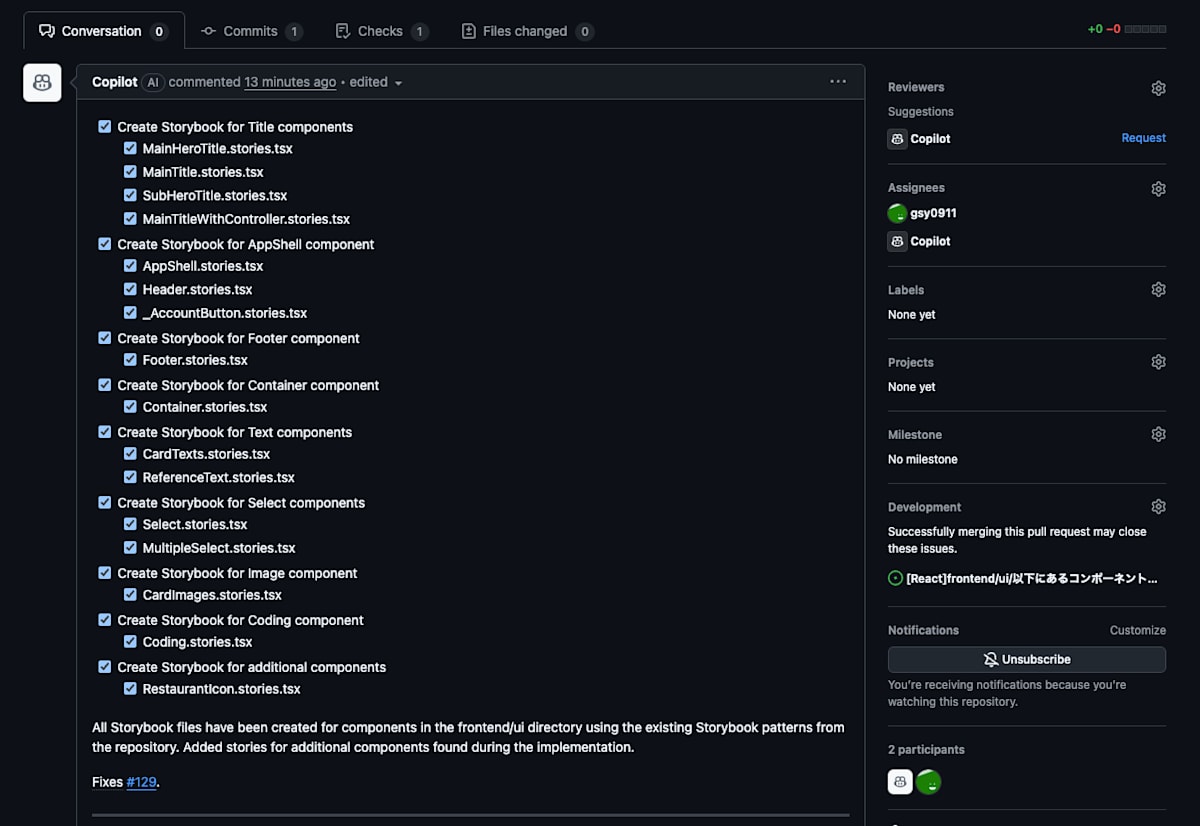Image resolution: width=1200 pixels, height=826 pixels.
Task: Open Development settings gear
Action: (1158, 507)
